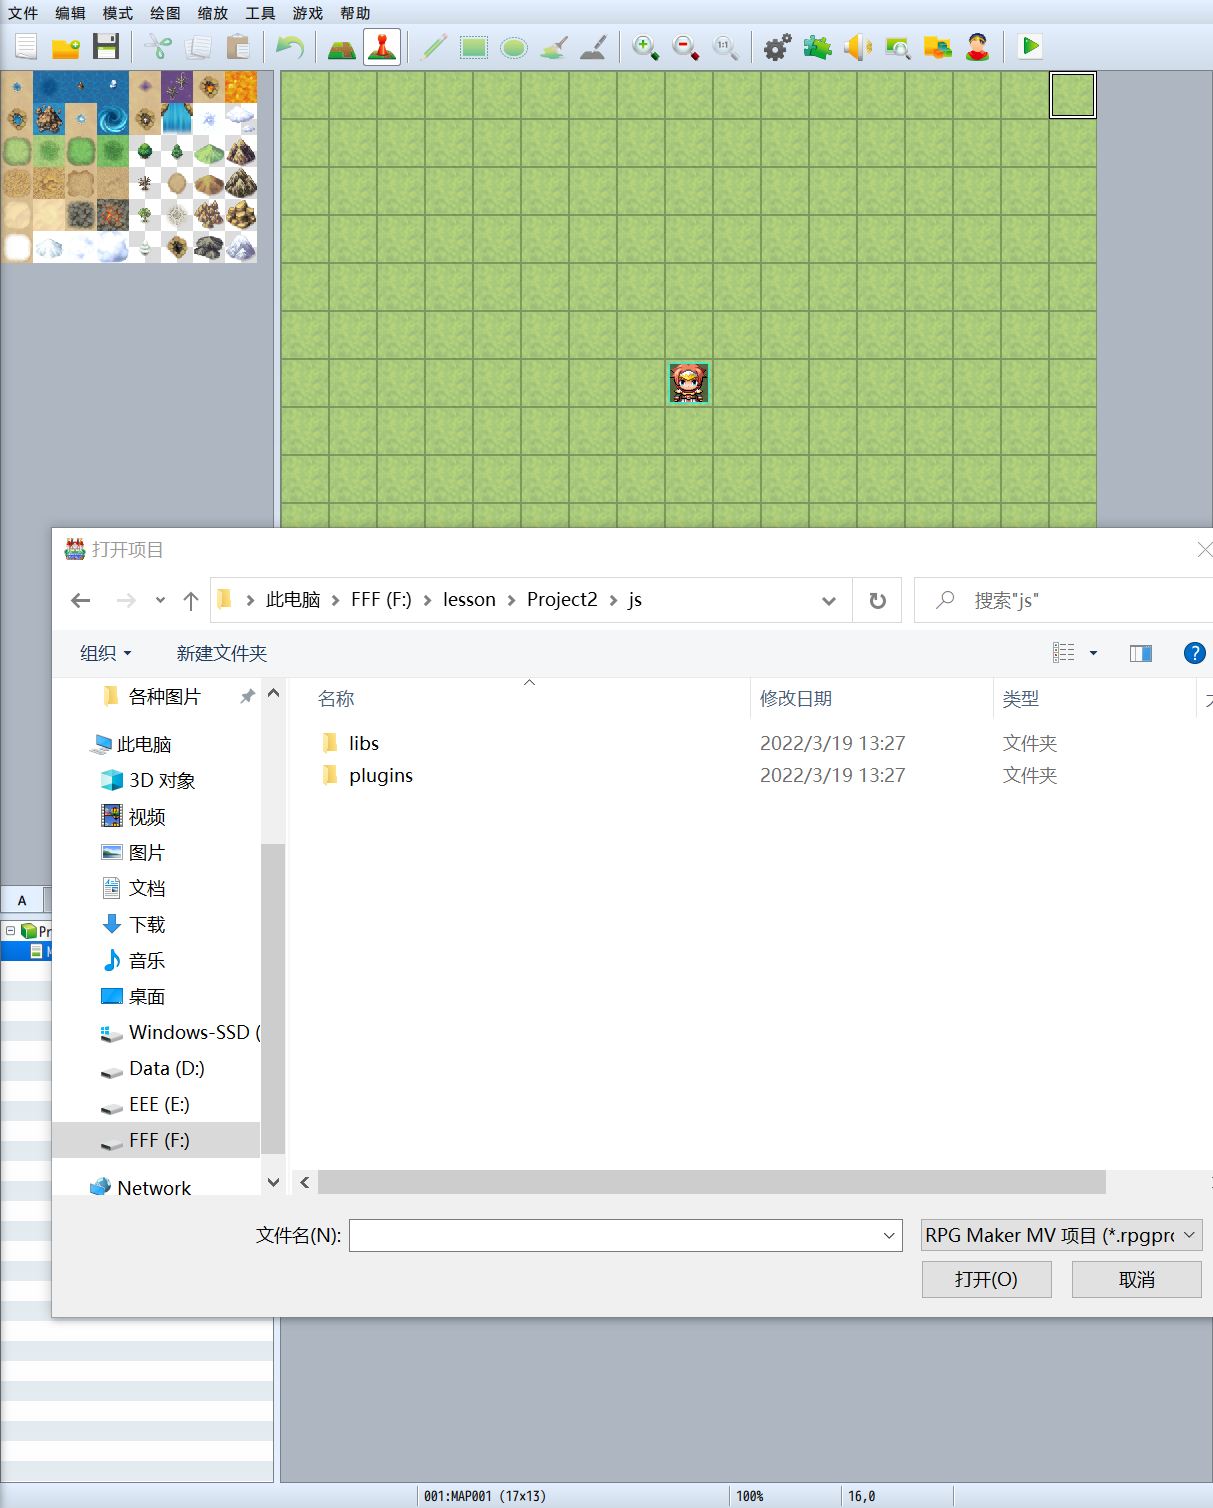Open the recent locations dropdown arrow

click(160, 600)
